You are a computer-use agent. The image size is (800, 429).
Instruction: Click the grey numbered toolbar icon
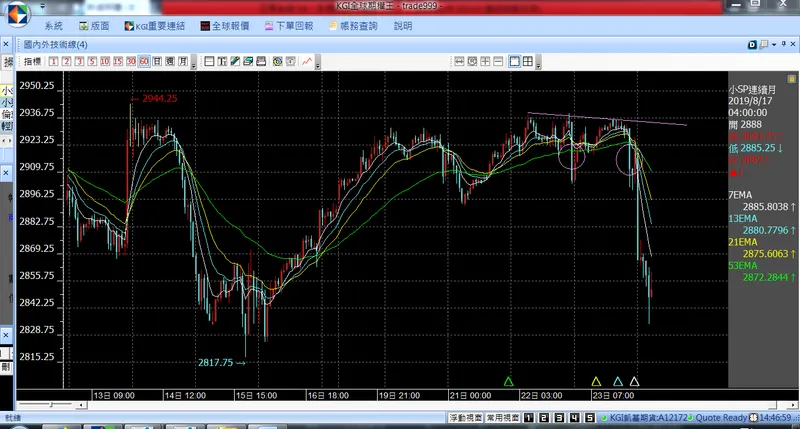[291, 62]
